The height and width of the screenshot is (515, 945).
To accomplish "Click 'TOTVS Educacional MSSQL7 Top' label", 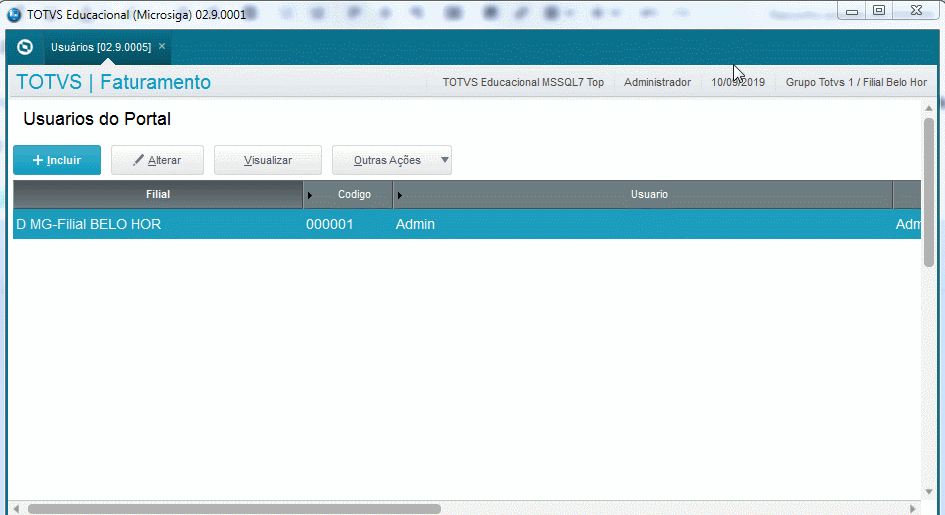I will 523,83.
